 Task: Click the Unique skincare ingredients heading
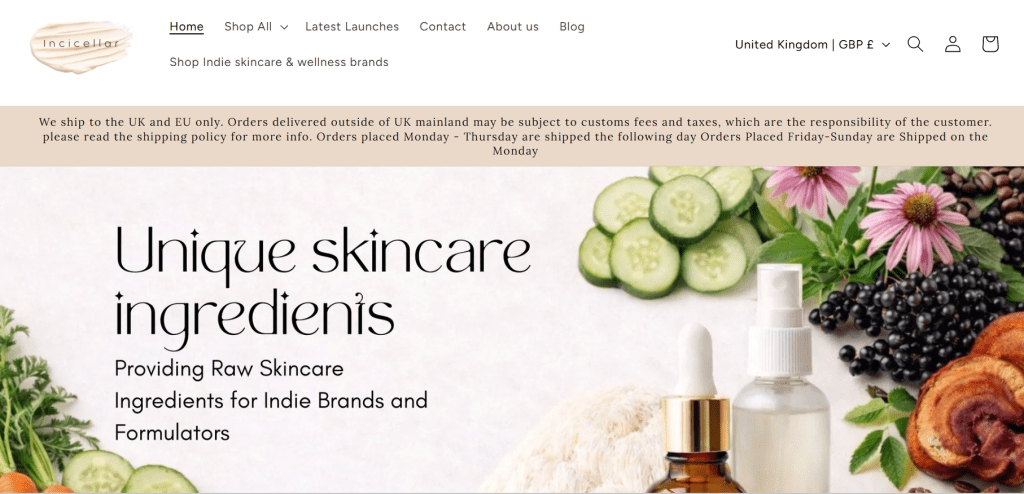tap(323, 286)
